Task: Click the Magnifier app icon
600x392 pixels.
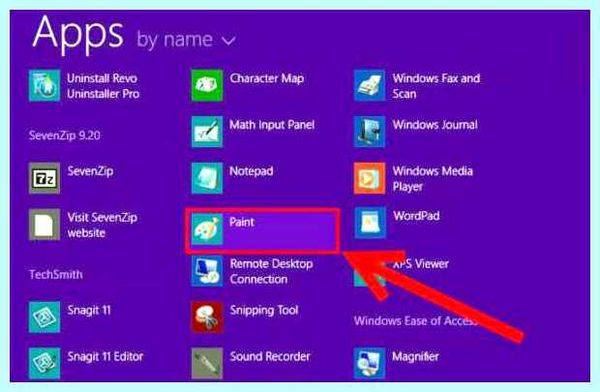Action: point(369,363)
